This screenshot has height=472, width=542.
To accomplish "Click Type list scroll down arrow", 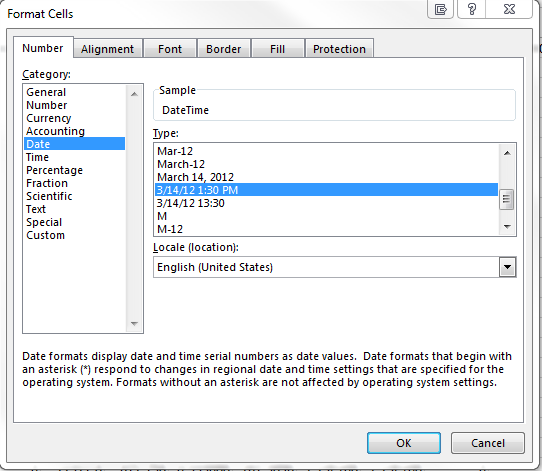I will click(x=507, y=227).
